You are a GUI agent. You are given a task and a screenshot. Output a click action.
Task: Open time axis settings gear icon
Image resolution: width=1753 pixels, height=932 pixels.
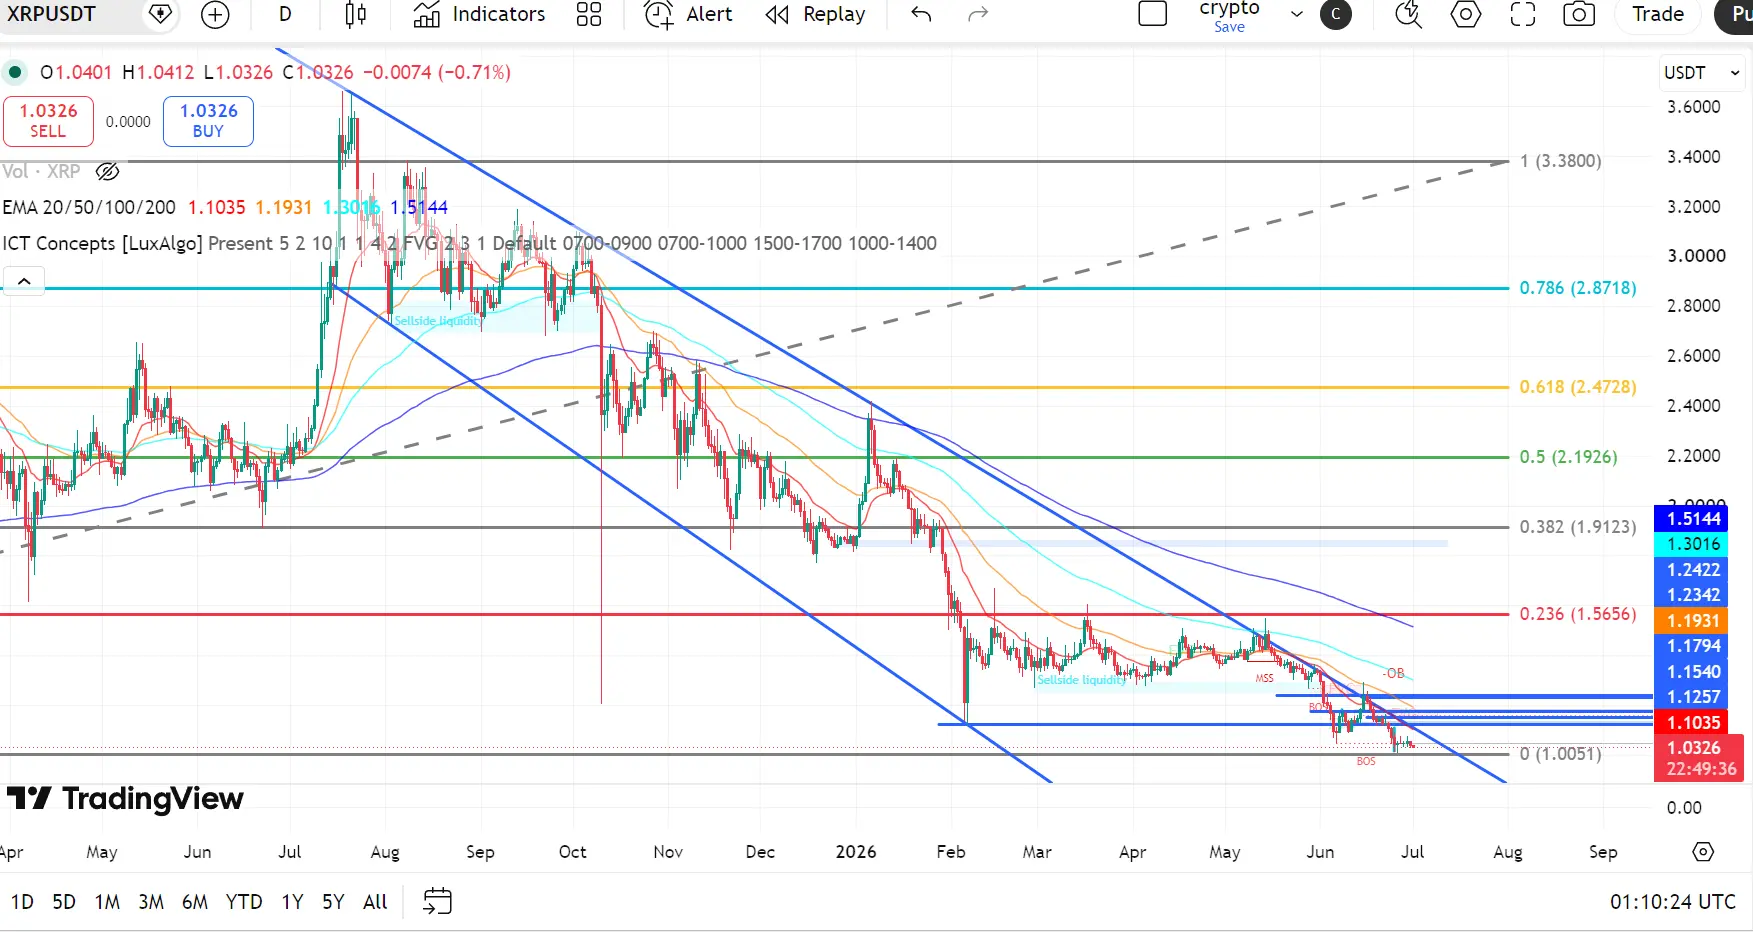click(1703, 852)
